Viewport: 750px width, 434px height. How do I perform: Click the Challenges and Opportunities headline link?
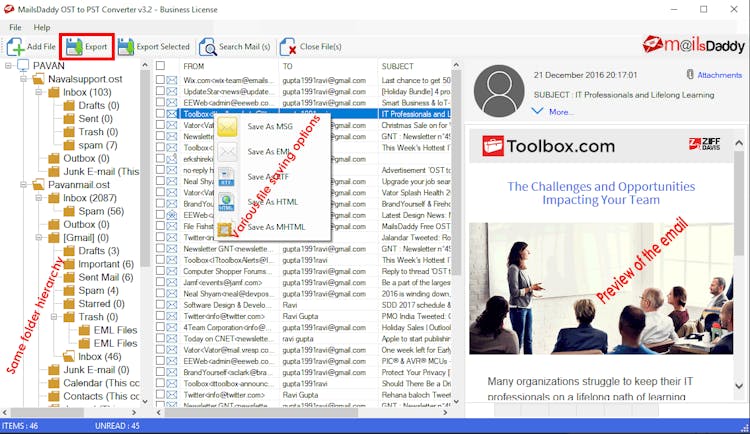coord(601,193)
